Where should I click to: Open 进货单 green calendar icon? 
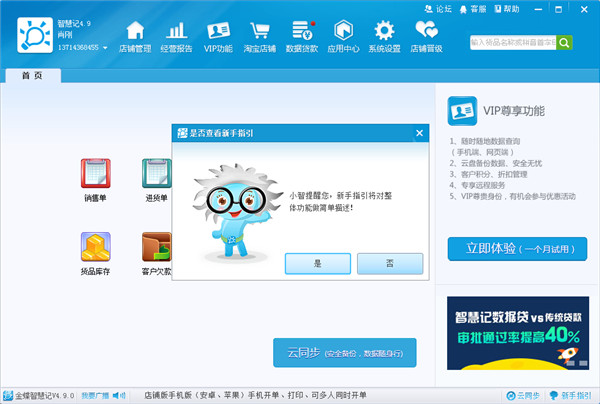[x=157, y=173]
